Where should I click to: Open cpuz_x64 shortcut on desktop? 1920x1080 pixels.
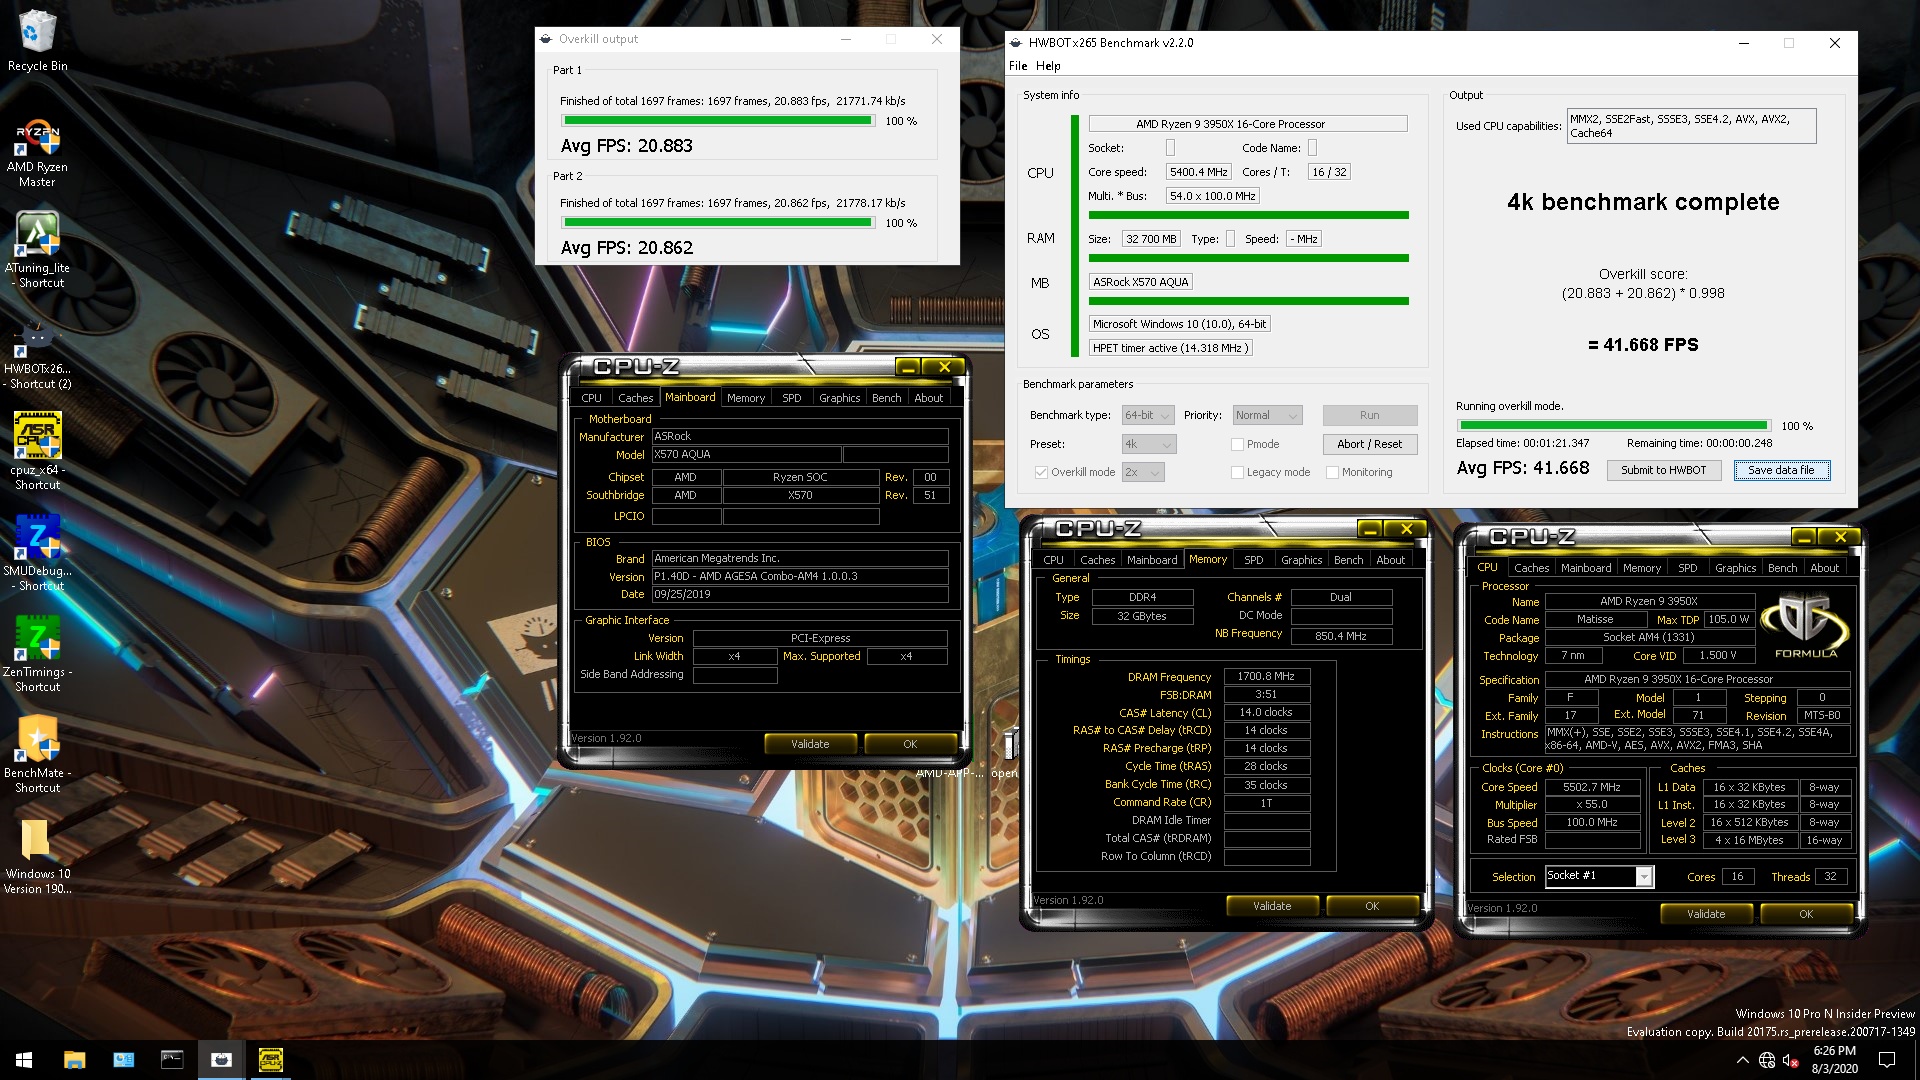click(37, 451)
